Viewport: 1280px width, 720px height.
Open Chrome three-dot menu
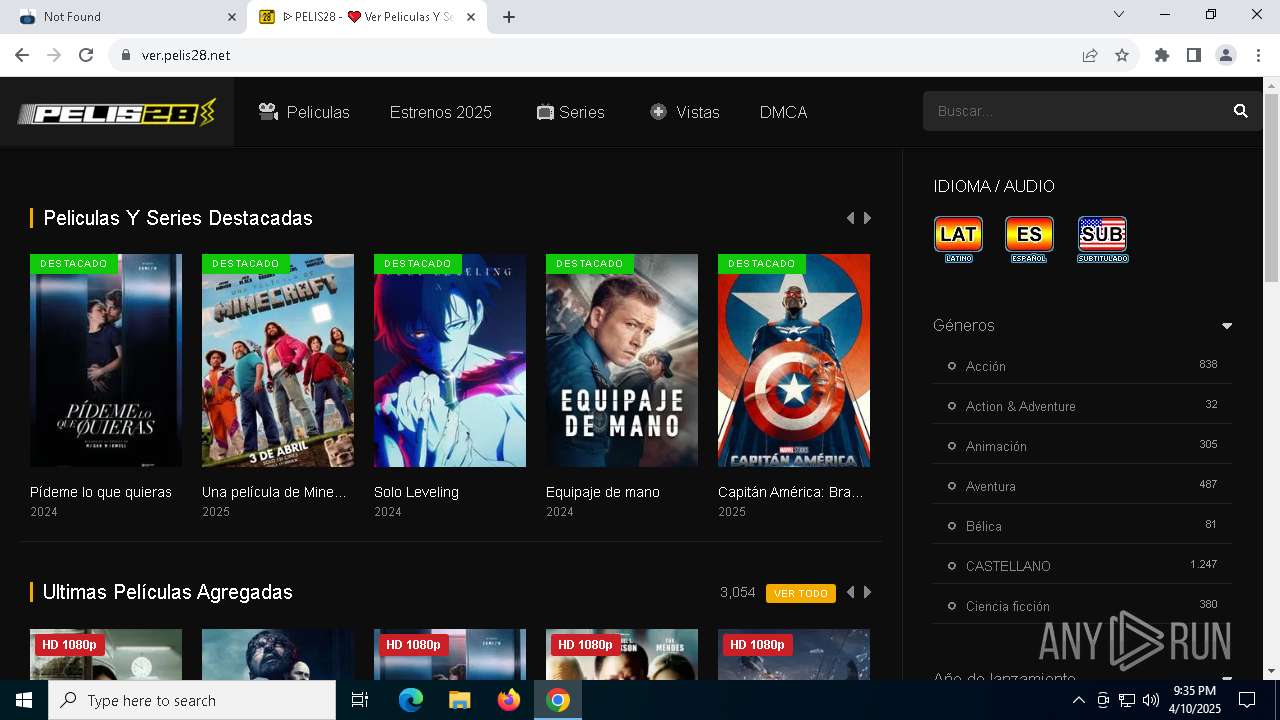(1258, 55)
